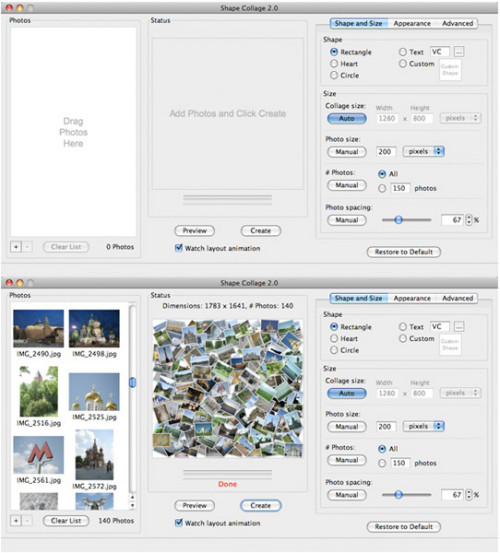Select Heart shape in bottom window

(x=334, y=338)
